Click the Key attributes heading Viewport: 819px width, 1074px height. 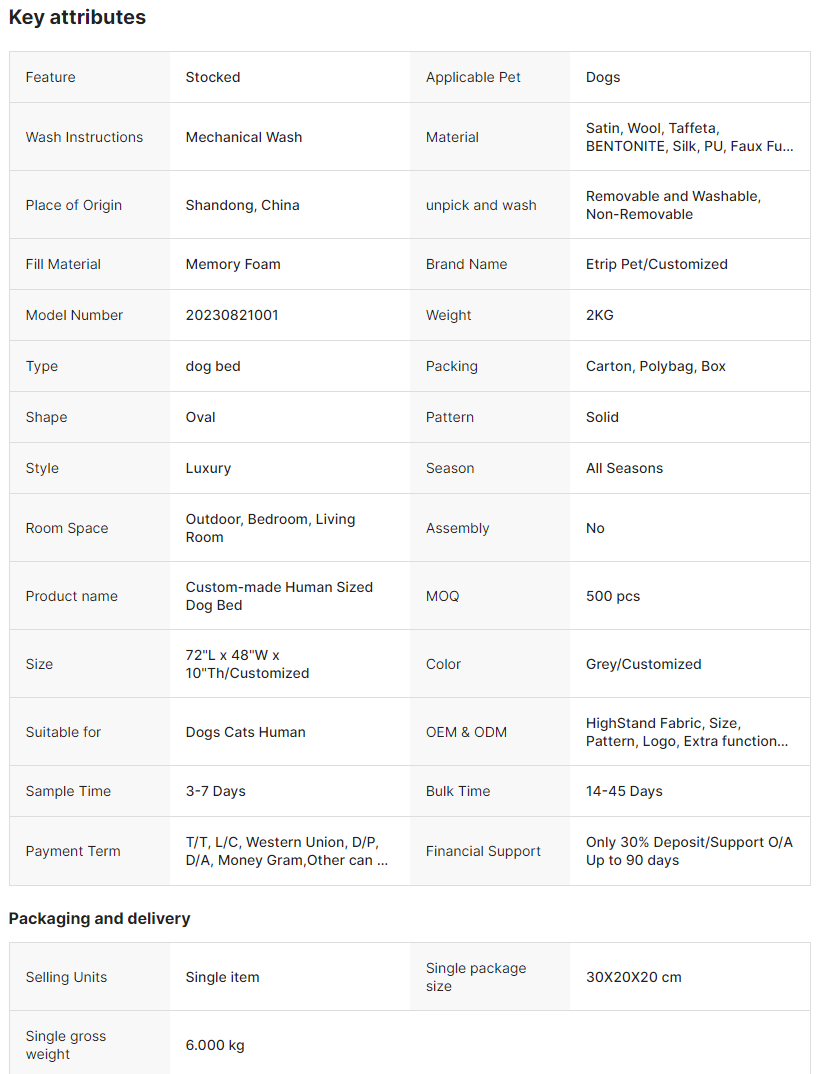tap(77, 17)
